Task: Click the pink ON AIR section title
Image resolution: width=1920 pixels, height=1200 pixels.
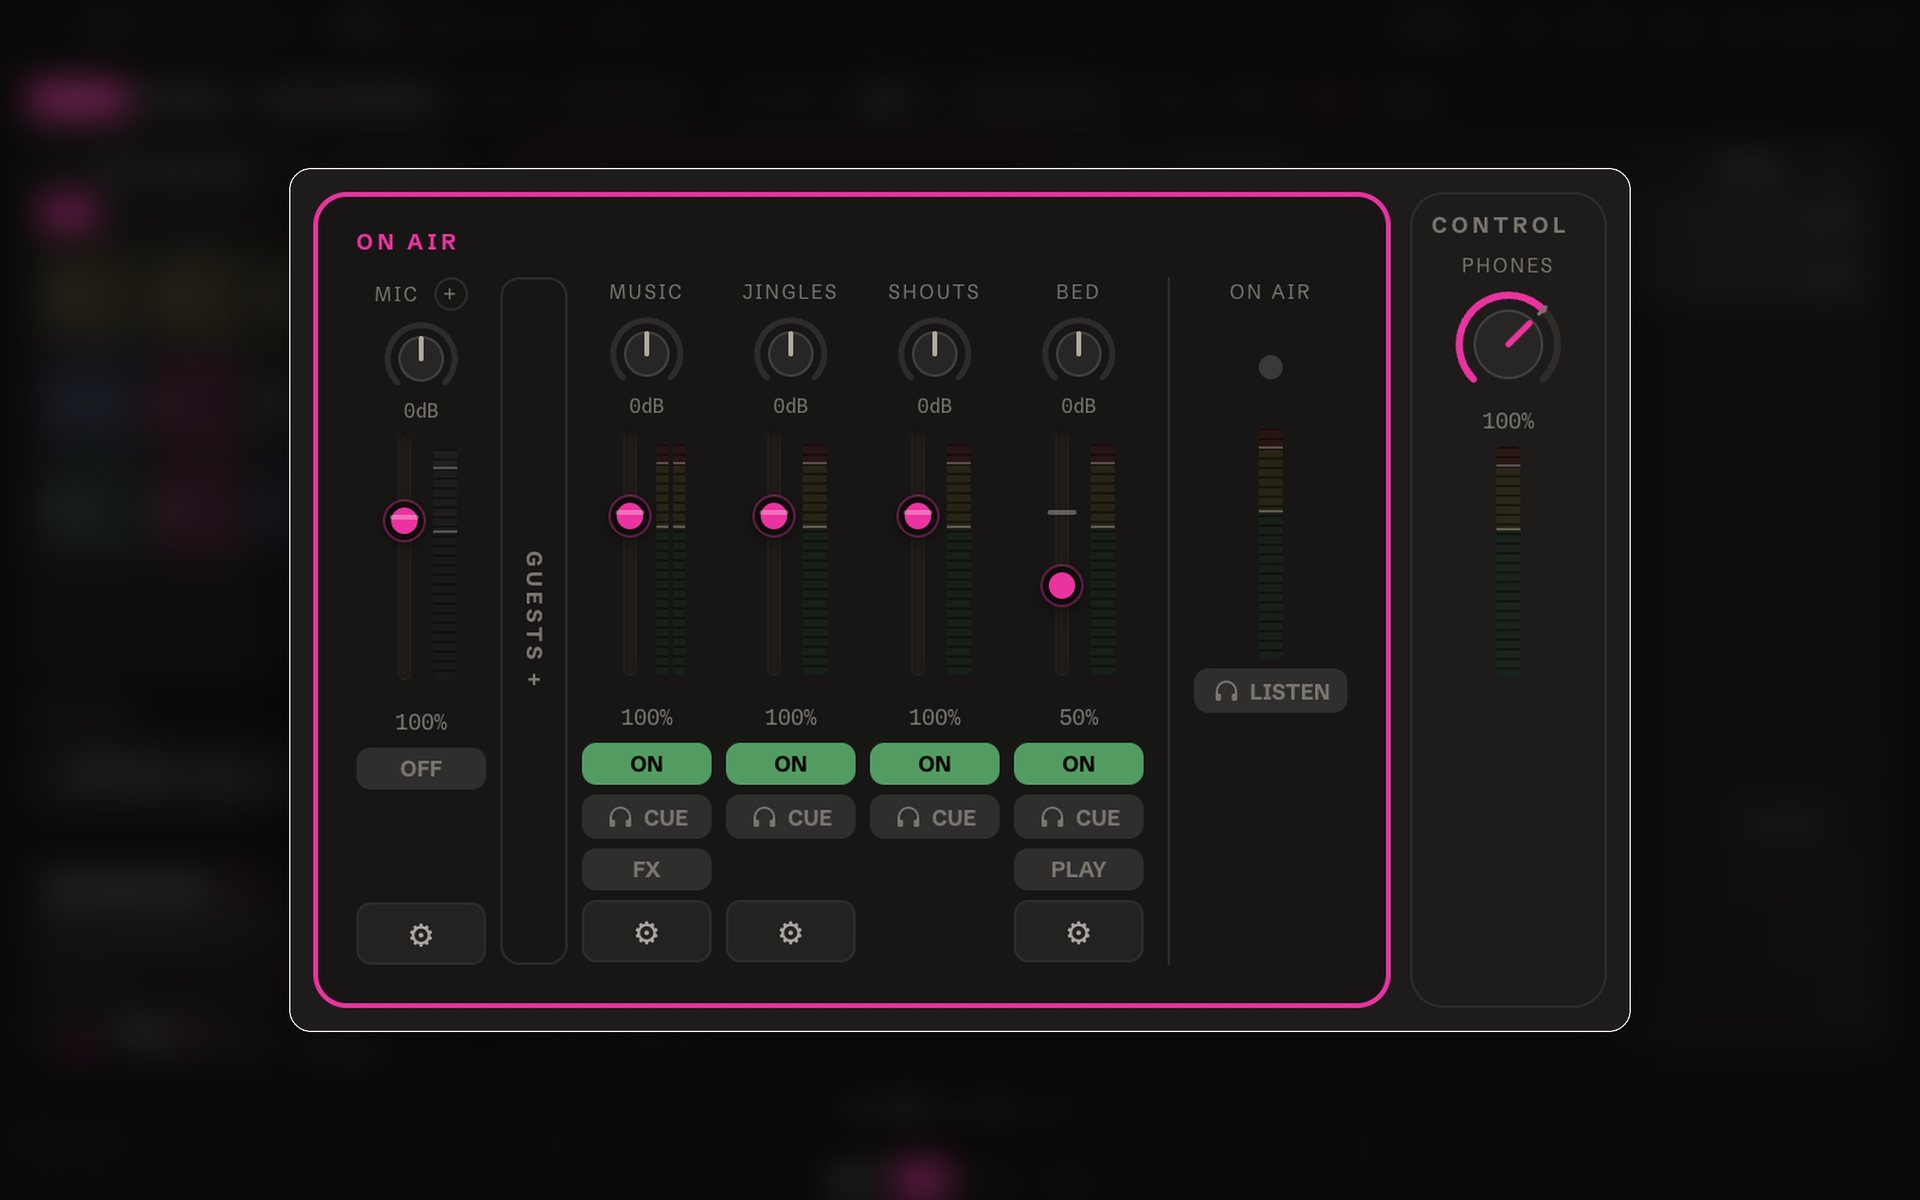Action: tap(407, 242)
